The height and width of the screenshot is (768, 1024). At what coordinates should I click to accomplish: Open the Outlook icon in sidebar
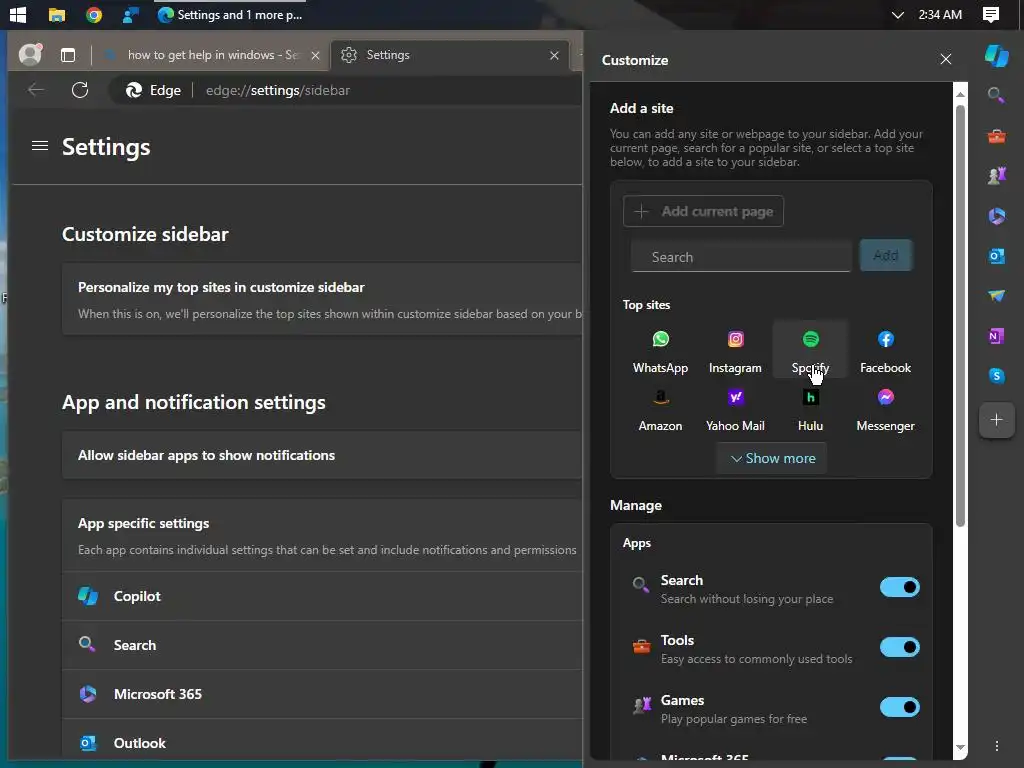996,256
